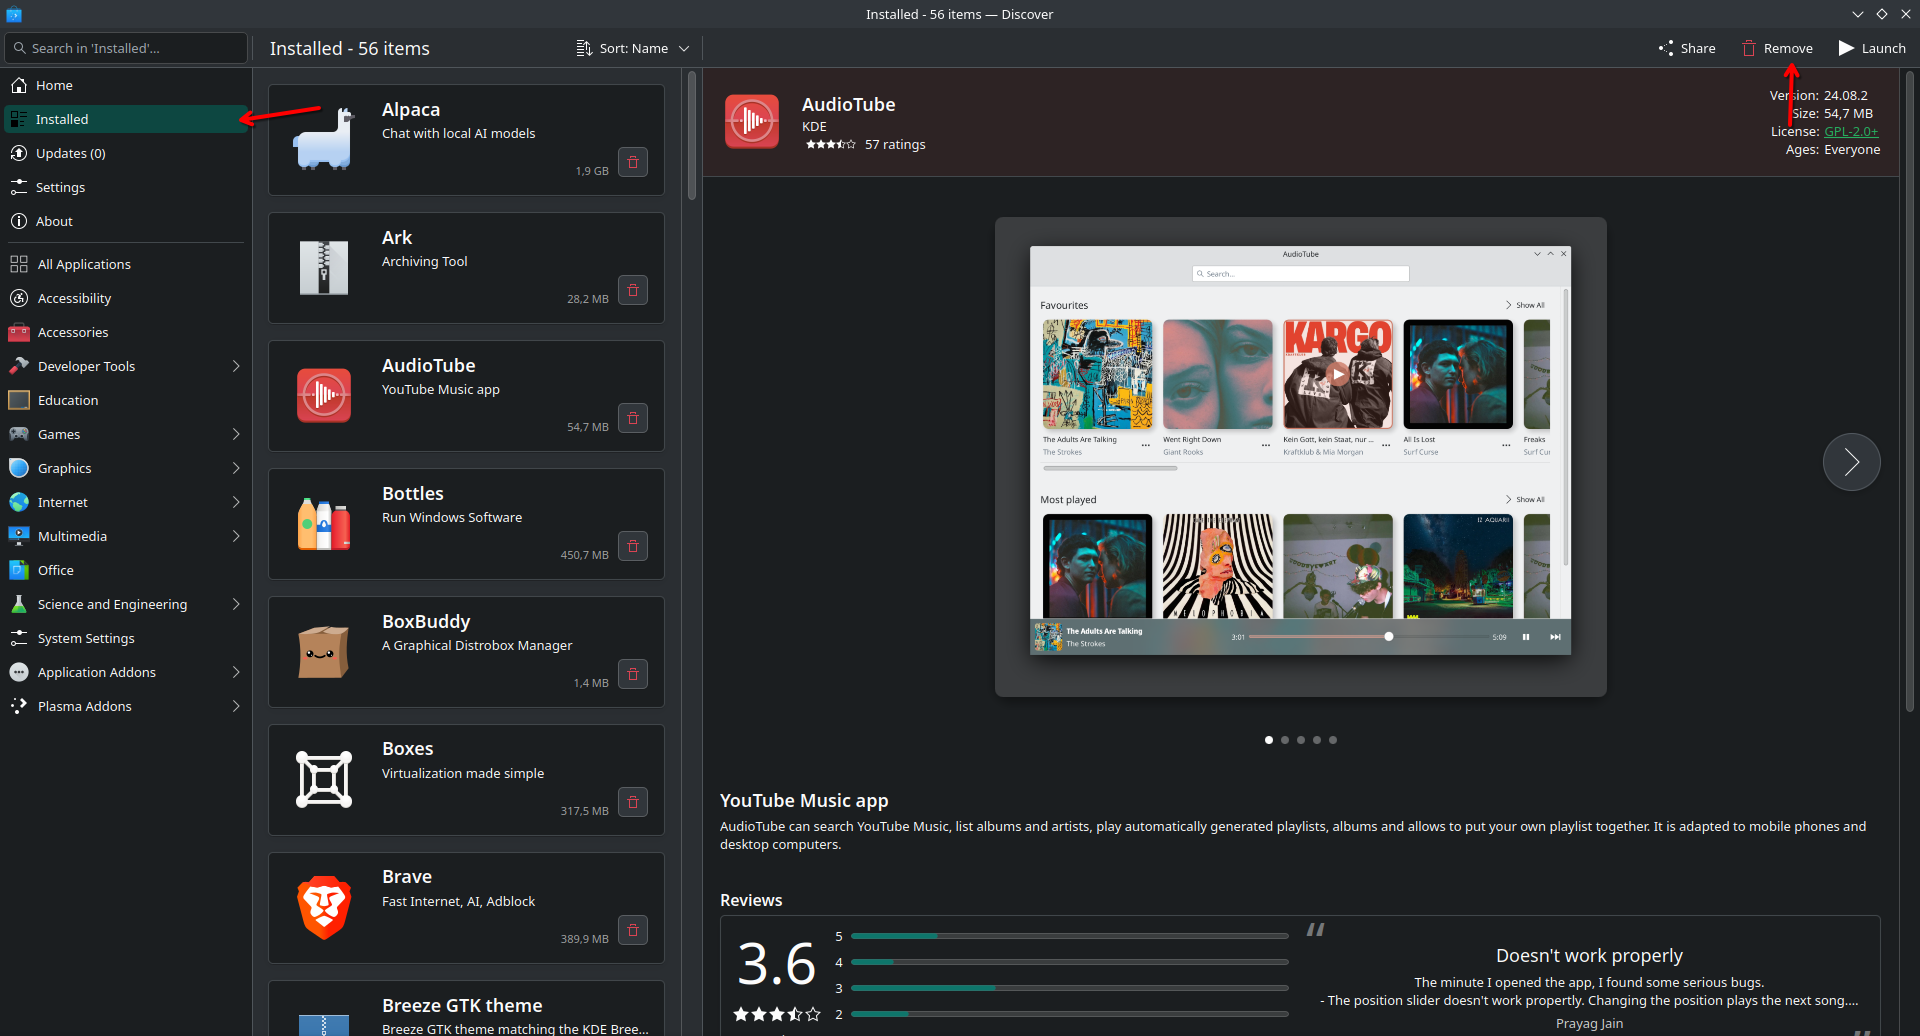Click the Share button
This screenshot has width=1920, height=1036.
(x=1687, y=48)
